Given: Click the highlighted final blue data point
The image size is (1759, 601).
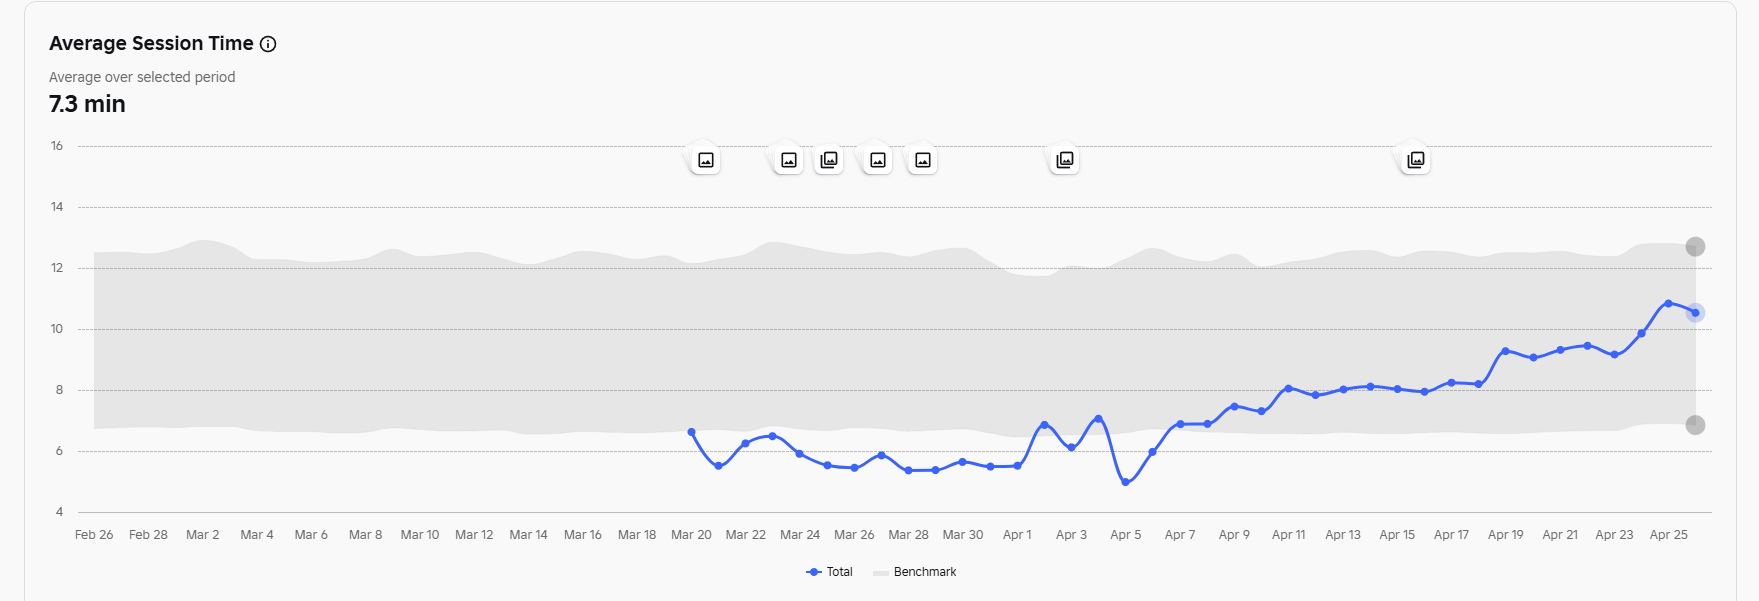Looking at the screenshot, I should coord(1695,313).
